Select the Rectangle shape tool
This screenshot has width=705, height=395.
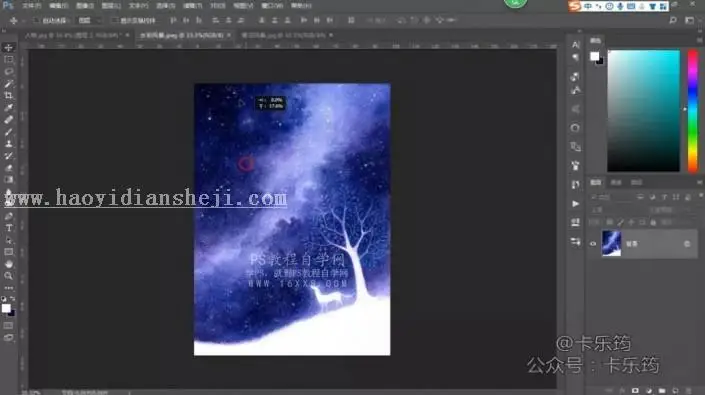9,252
